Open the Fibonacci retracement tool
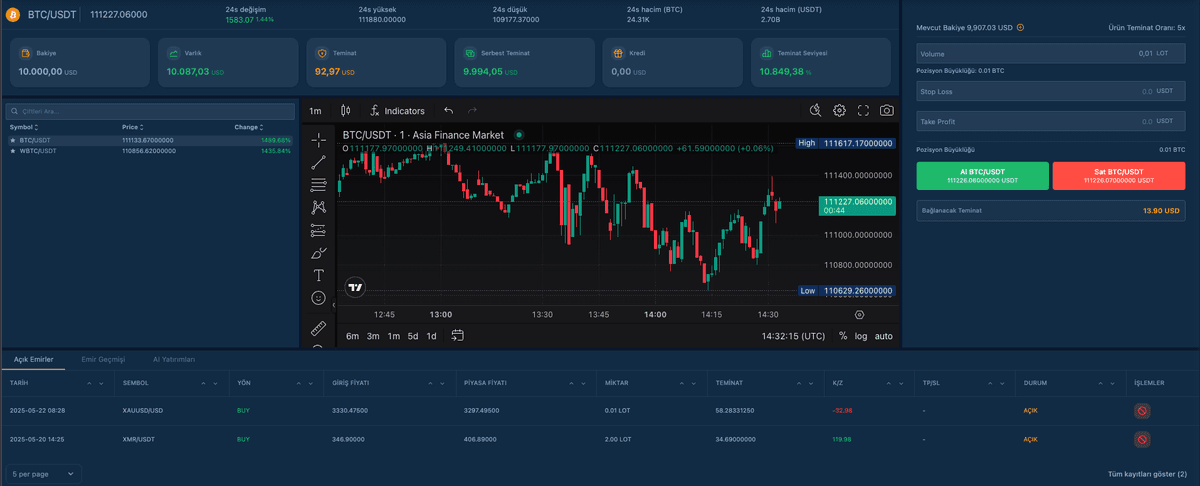Viewport: 1200px width, 486px height. click(319, 185)
